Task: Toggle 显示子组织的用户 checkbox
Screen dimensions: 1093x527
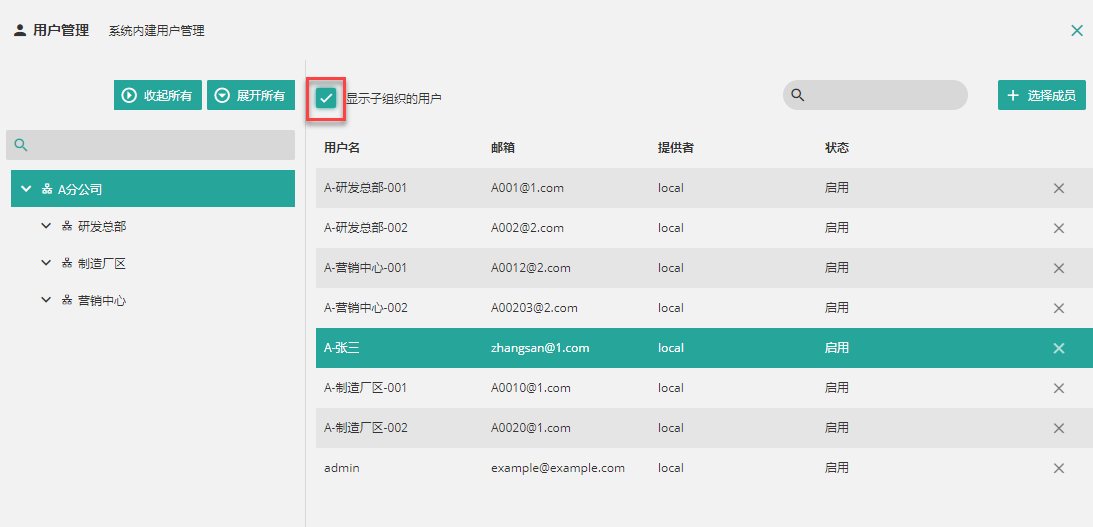Action: (x=326, y=98)
